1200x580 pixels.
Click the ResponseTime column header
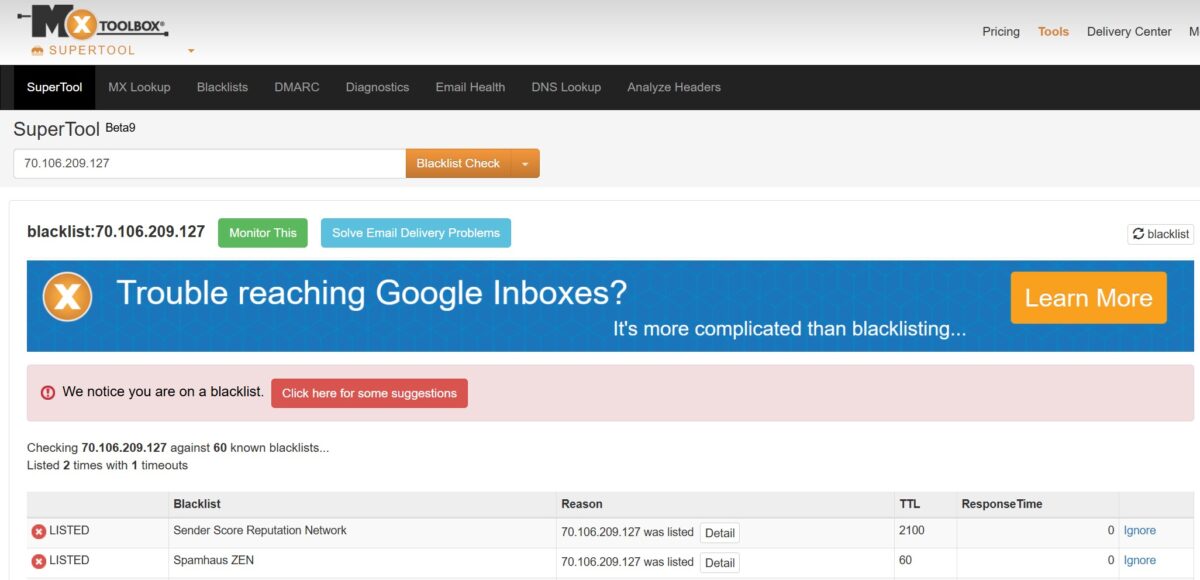[1001, 504]
